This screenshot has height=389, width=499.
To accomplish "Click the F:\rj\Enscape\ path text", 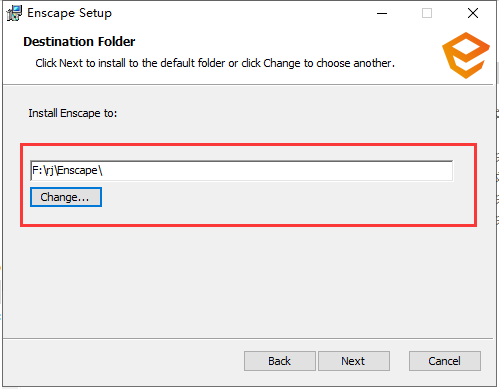I will [x=67, y=170].
